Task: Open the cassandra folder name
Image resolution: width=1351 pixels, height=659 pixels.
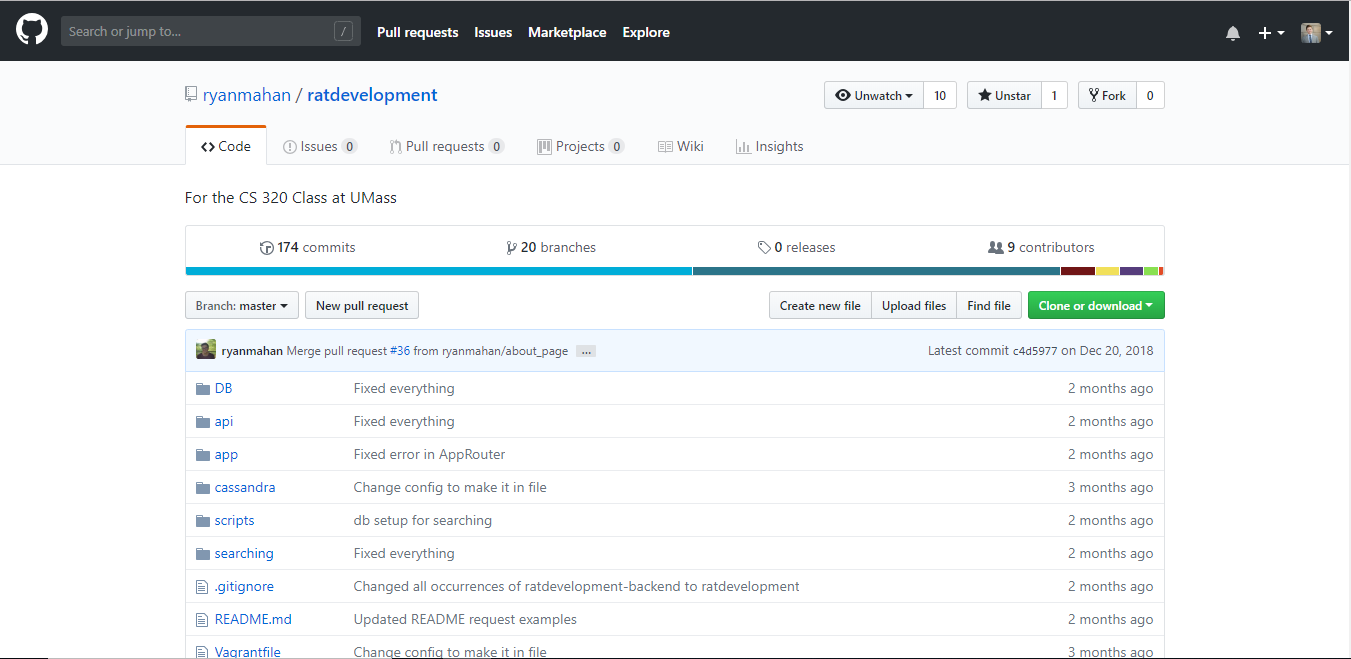Action: coord(245,487)
